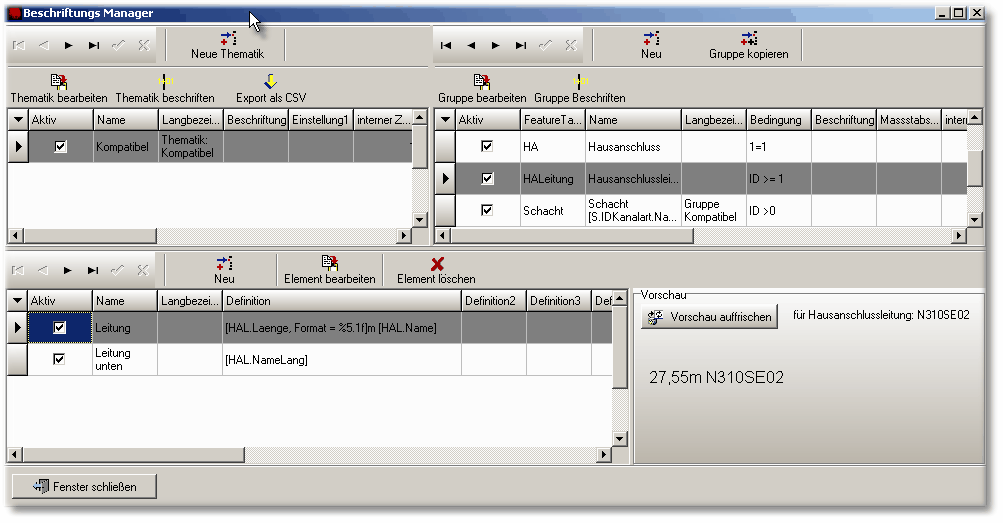The height and width of the screenshot is (523, 1003).
Task: Click FeatureTa... column header
Action: tap(552, 120)
